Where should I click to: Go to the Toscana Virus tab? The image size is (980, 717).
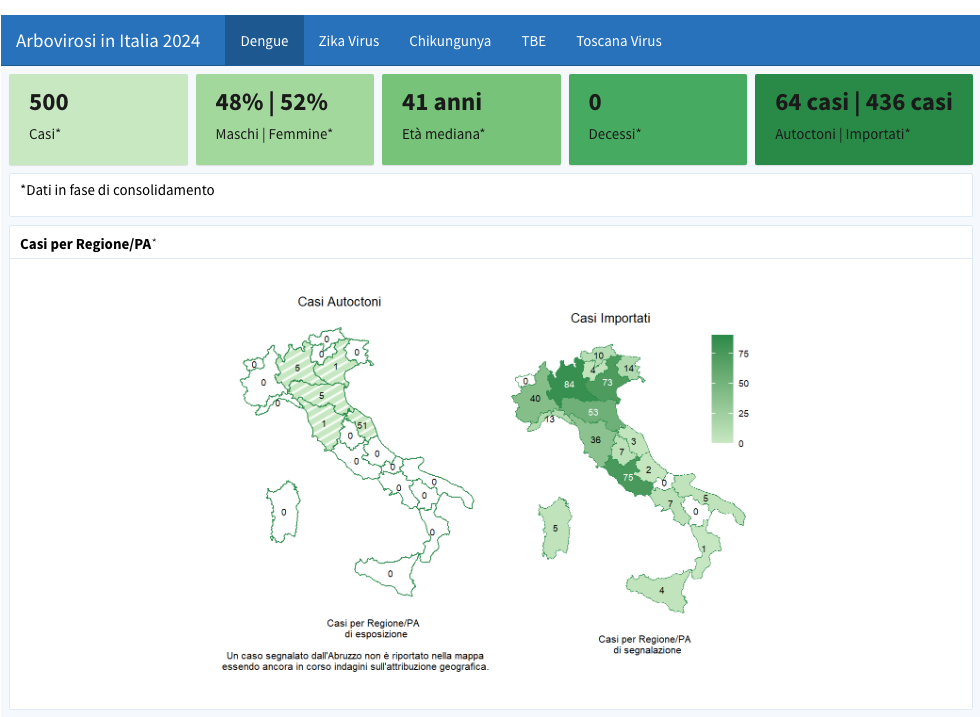pos(618,41)
